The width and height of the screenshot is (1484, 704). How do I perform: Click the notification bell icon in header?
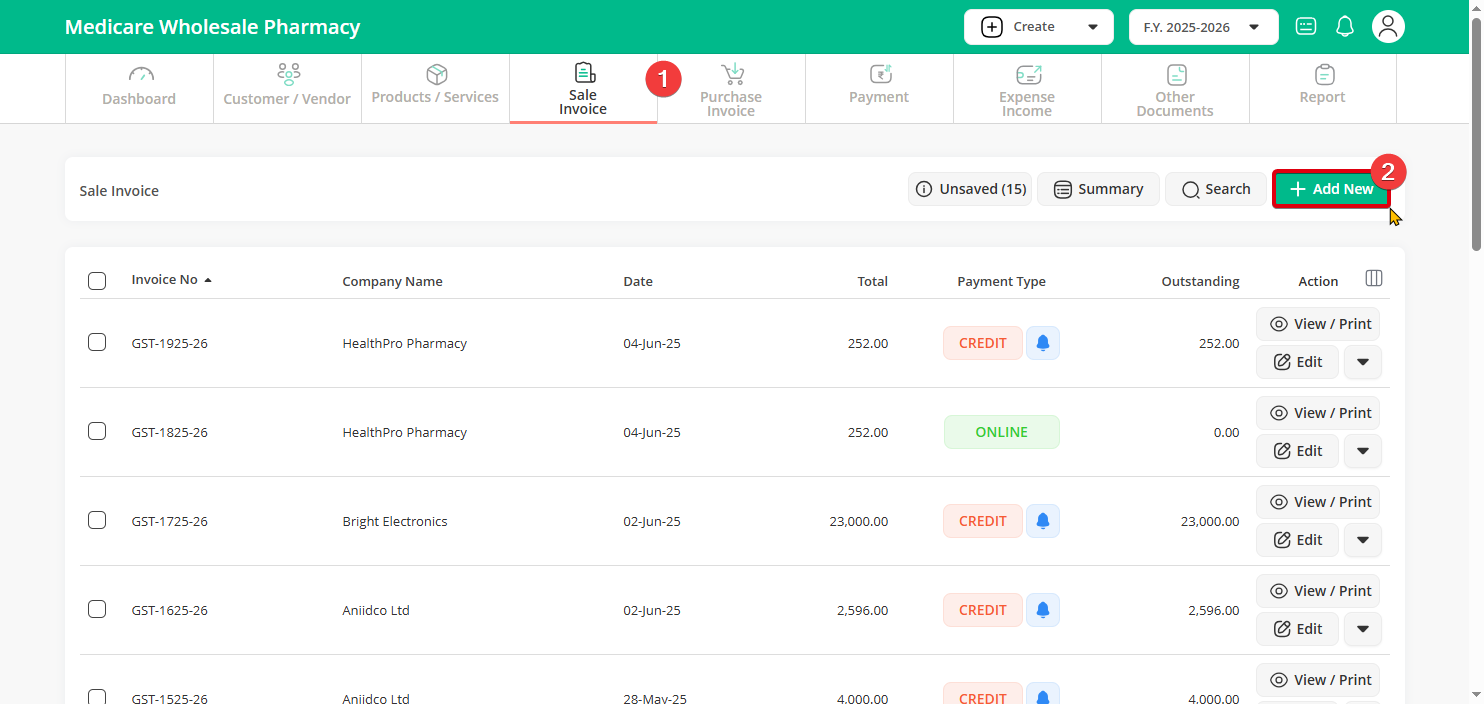point(1345,27)
